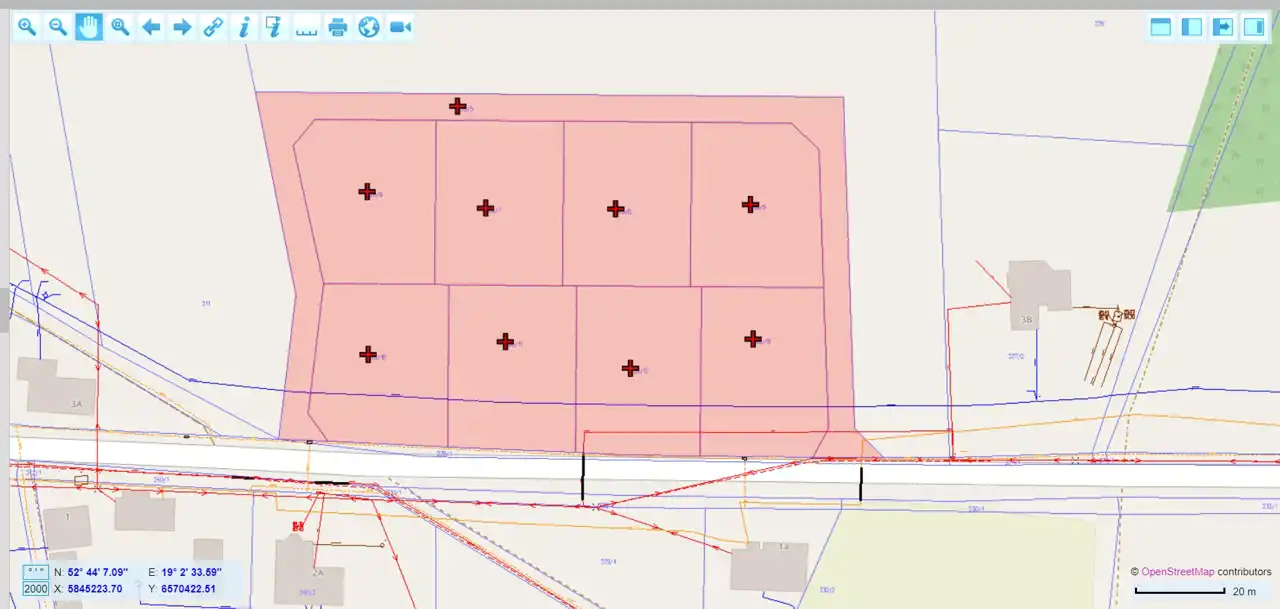Click the video camera icon
This screenshot has width=1280, height=609.
coord(400,27)
